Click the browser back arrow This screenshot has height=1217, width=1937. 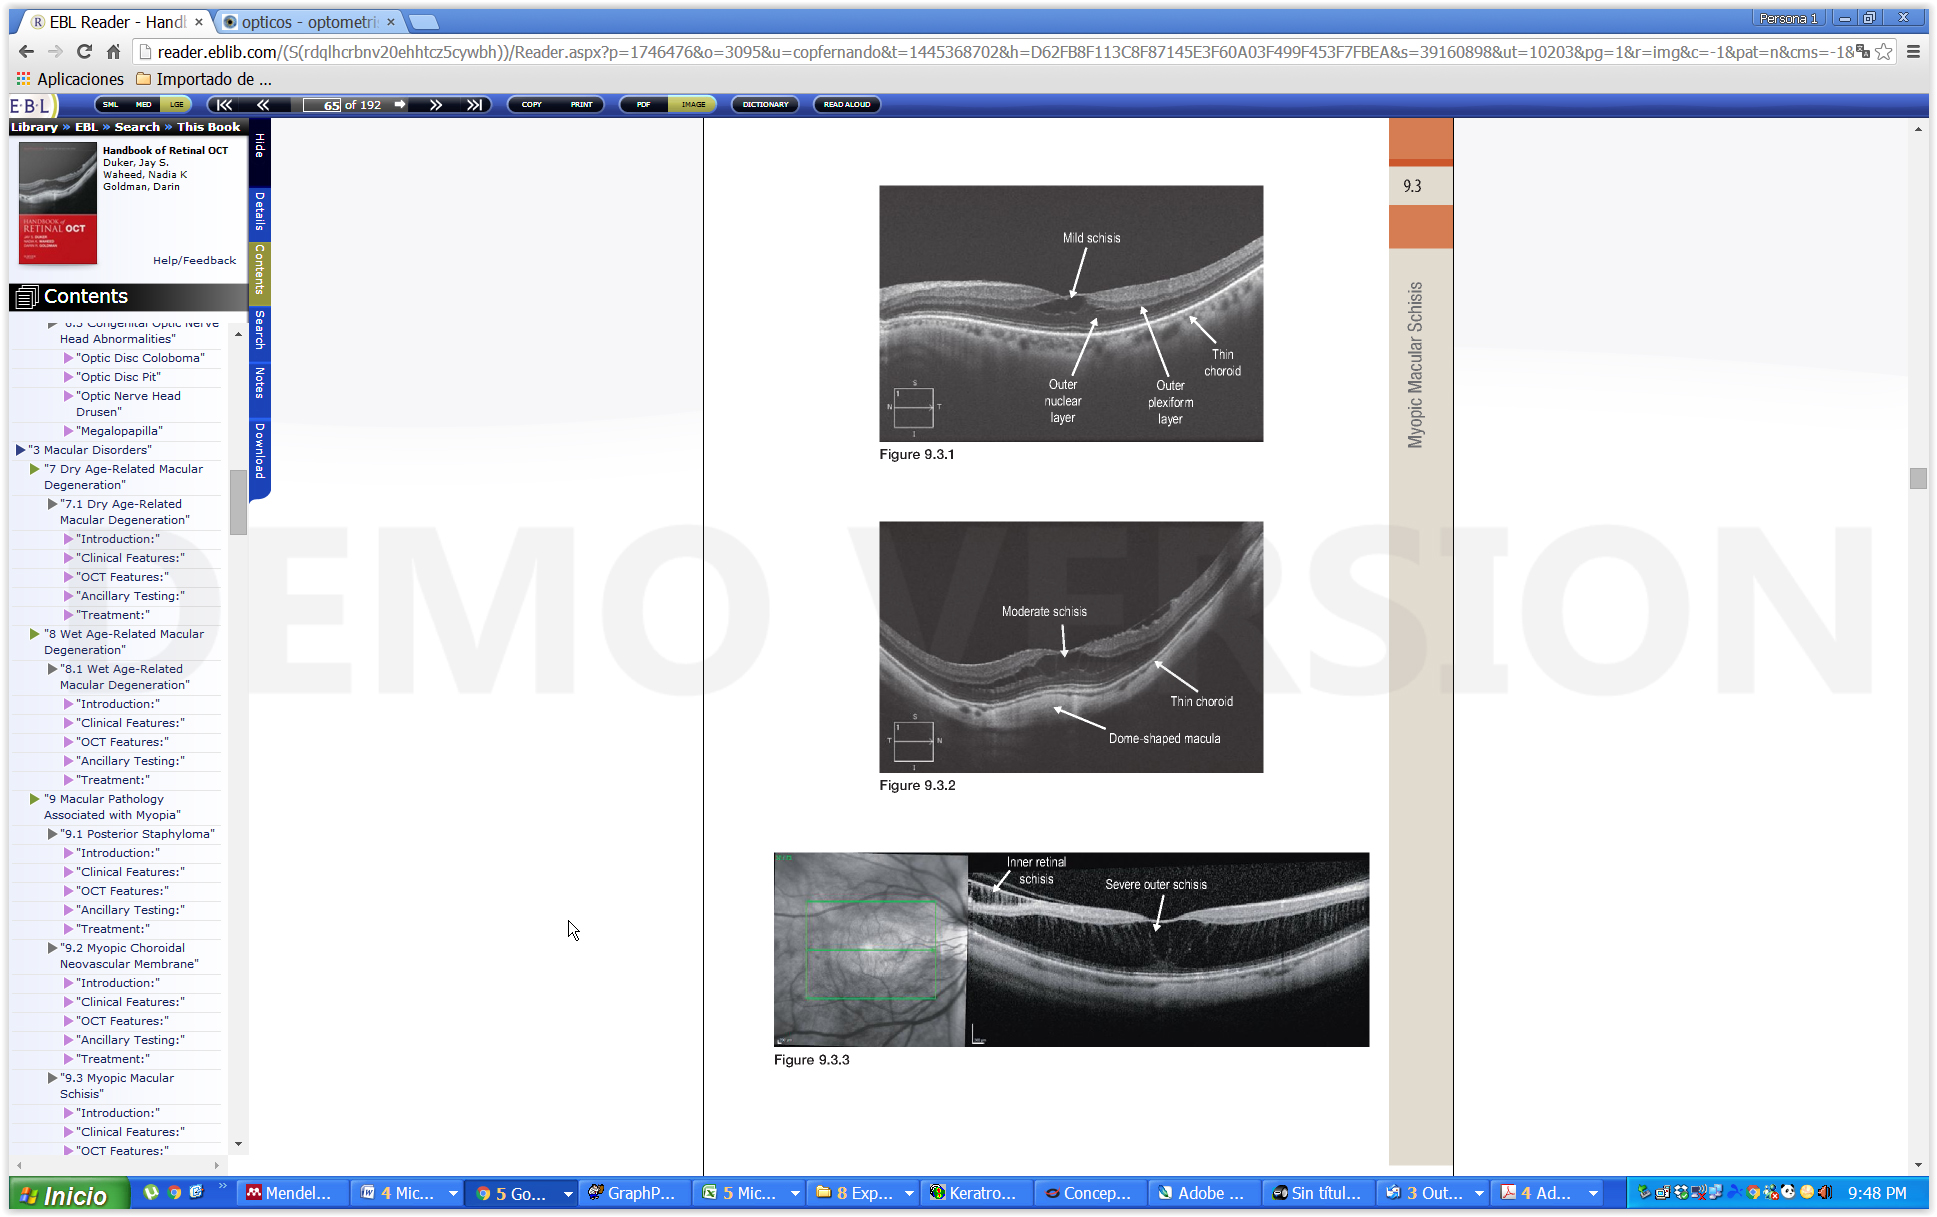(x=26, y=51)
